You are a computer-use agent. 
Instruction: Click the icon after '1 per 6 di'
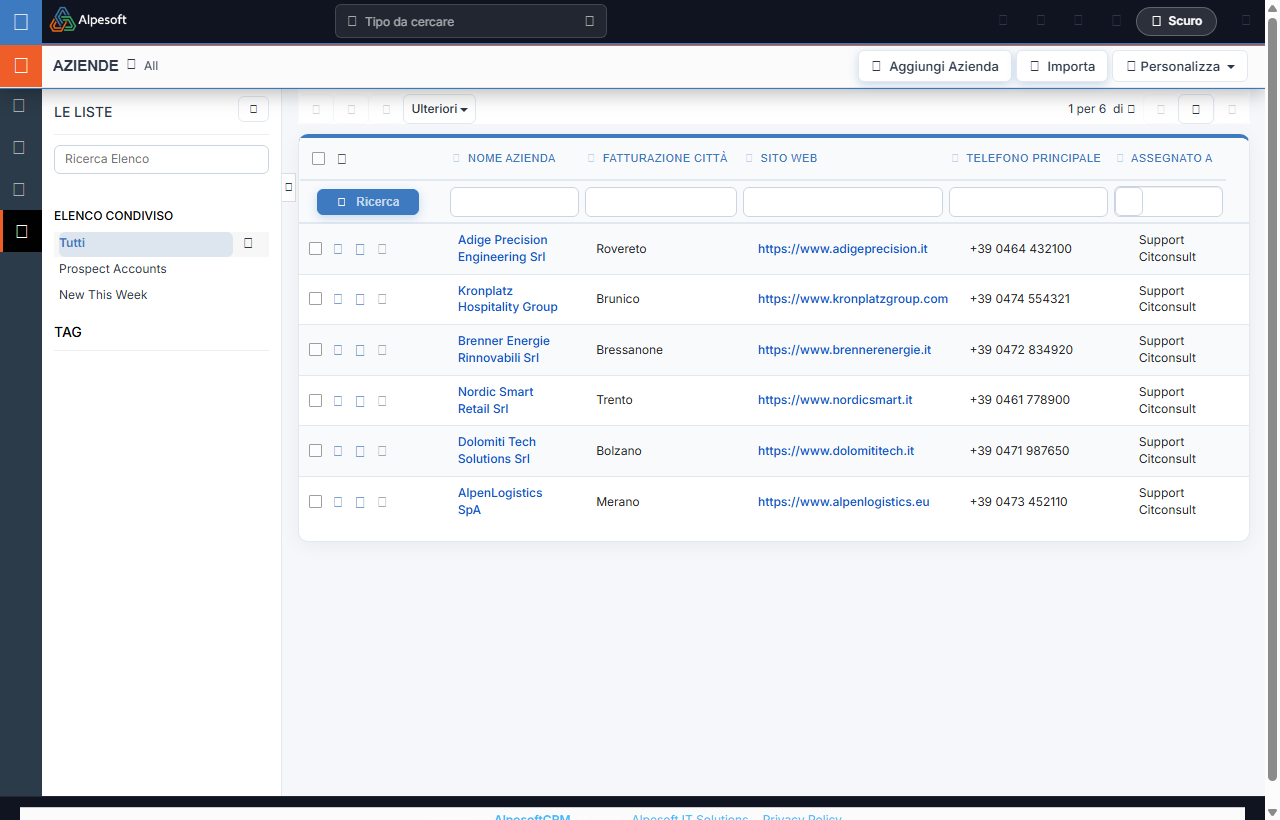[1131, 109]
